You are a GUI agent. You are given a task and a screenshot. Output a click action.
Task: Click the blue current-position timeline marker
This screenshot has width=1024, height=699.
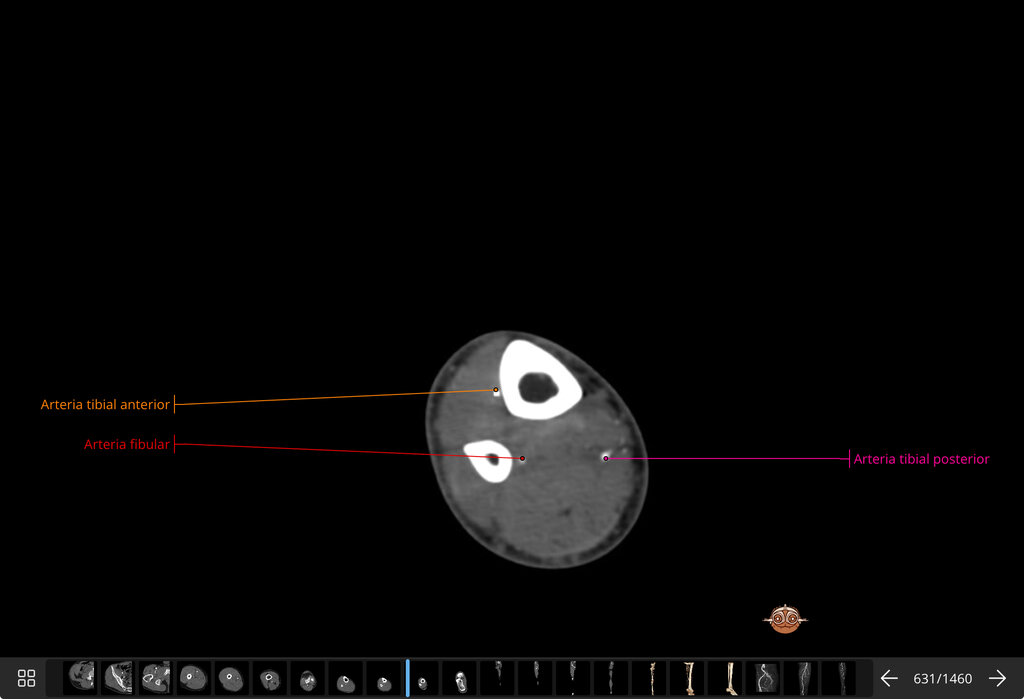point(408,677)
